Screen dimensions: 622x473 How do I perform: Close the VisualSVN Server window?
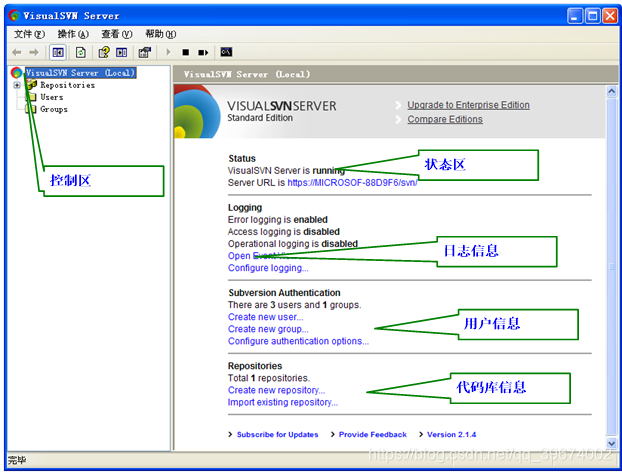click(x=610, y=16)
